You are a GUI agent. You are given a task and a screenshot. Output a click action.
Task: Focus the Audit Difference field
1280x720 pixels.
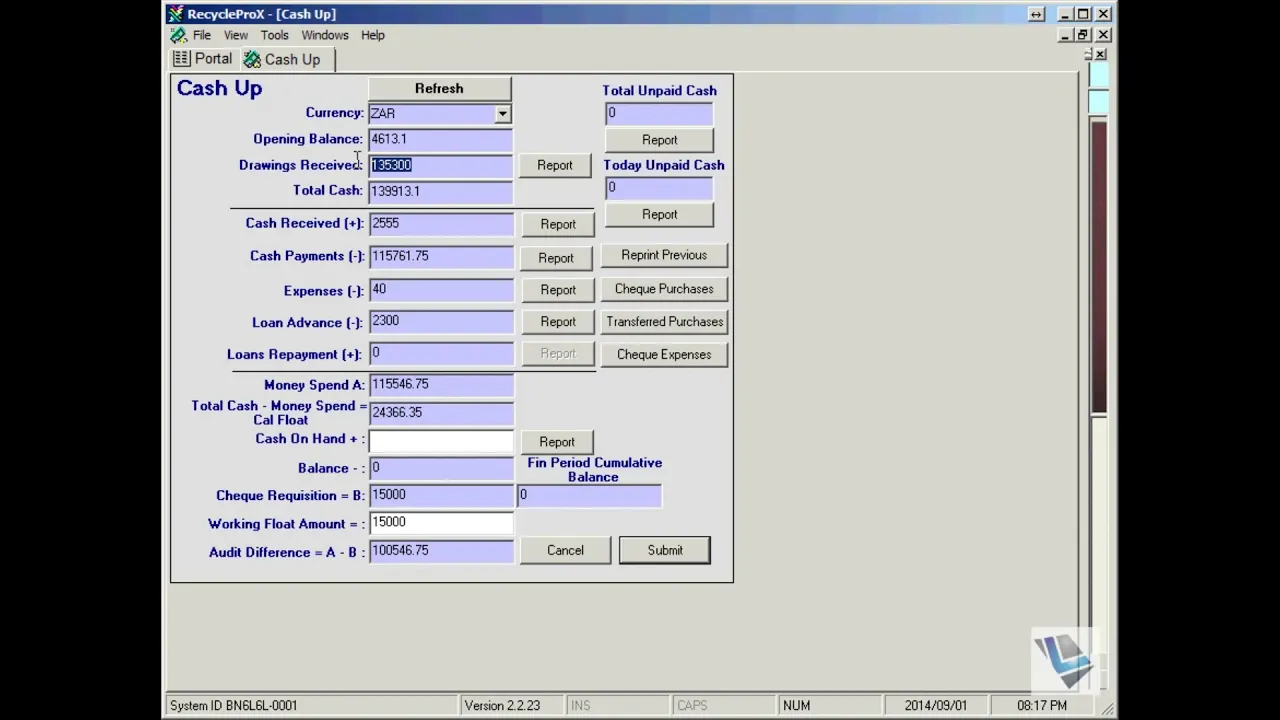tap(440, 551)
